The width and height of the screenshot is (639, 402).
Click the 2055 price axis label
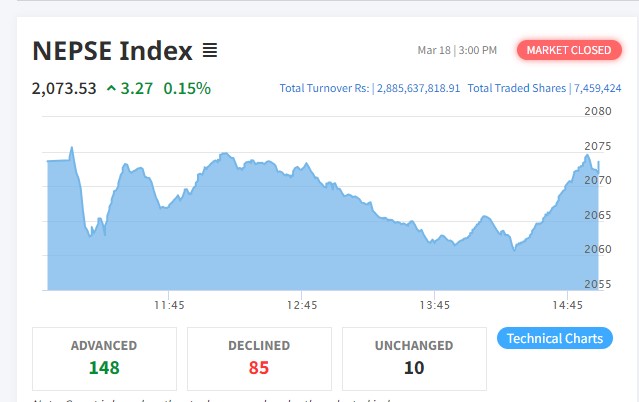tap(597, 284)
